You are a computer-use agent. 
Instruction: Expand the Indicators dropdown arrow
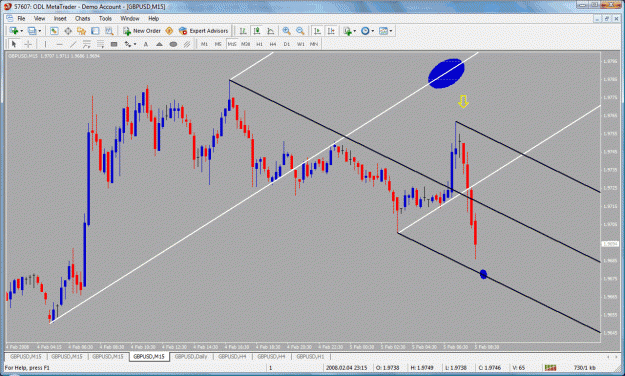tap(355, 31)
